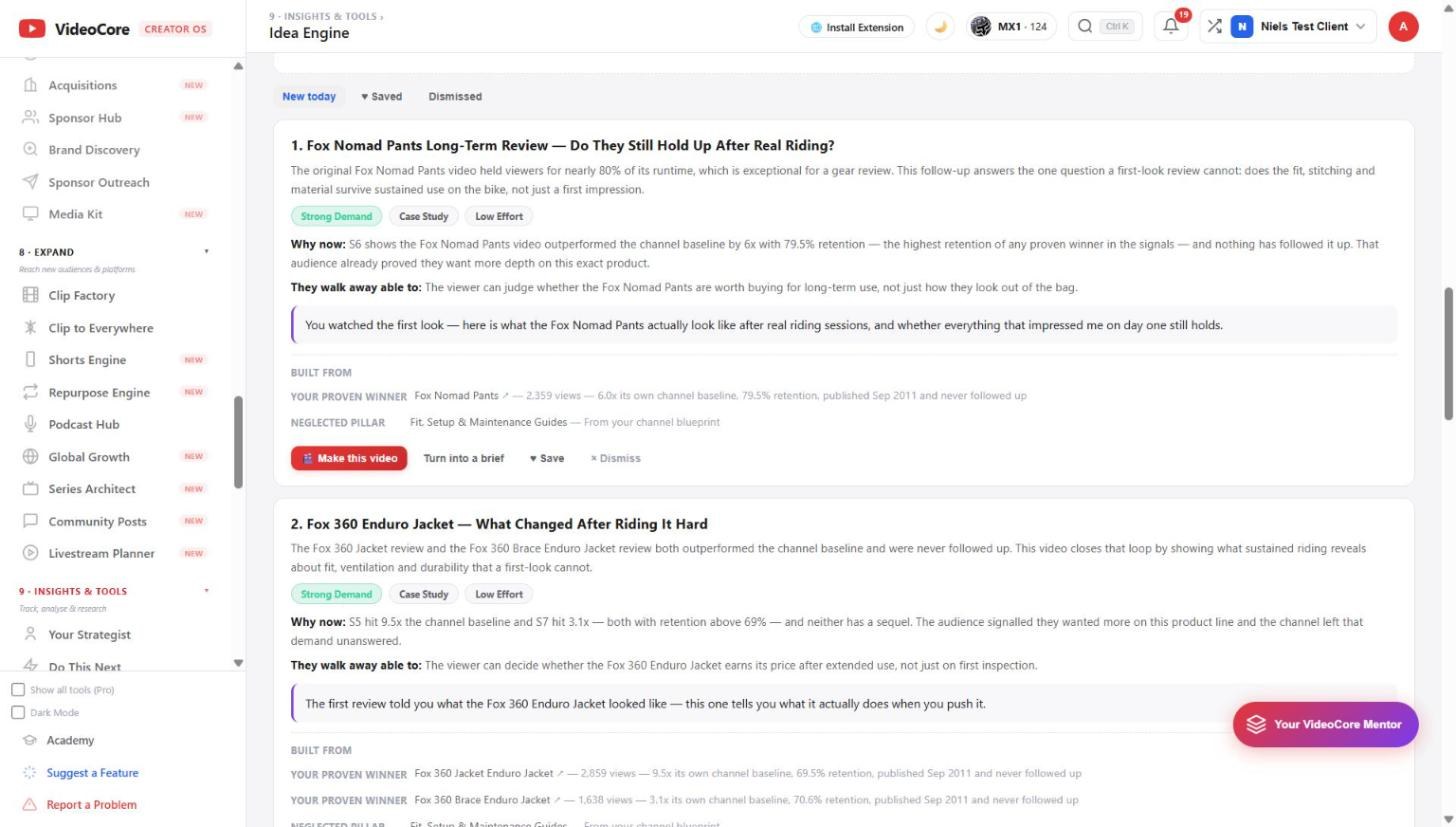The image size is (1456, 827).
Task: Click the Ctrl K search field
Action: coord(1104,27)
